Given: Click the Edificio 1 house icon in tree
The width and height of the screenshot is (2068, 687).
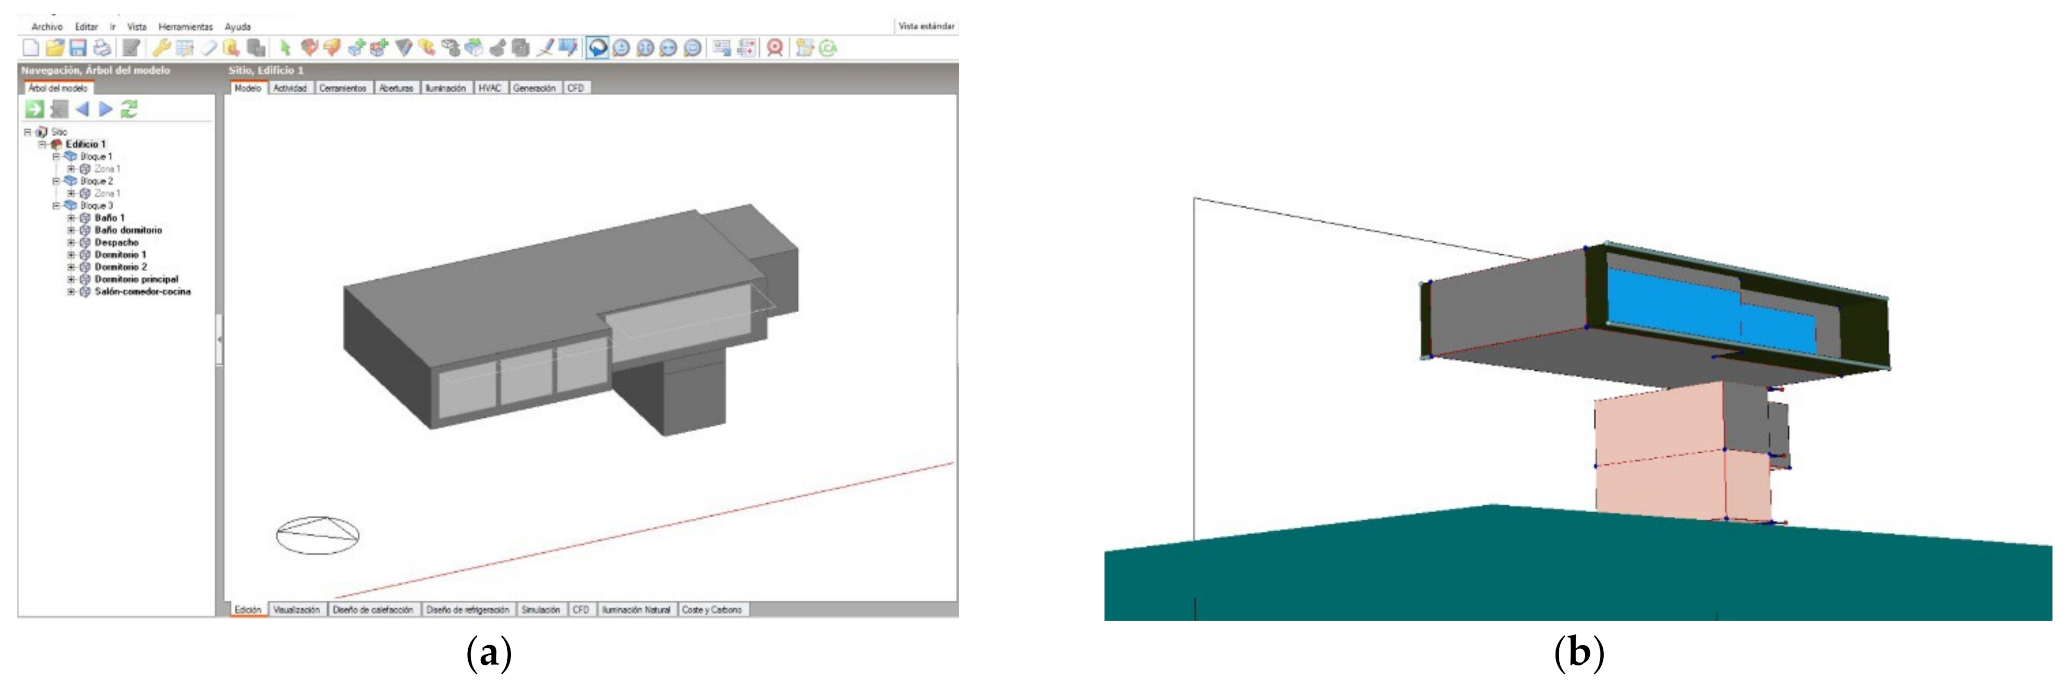Looking at the screenshot, I should [56, 144].
